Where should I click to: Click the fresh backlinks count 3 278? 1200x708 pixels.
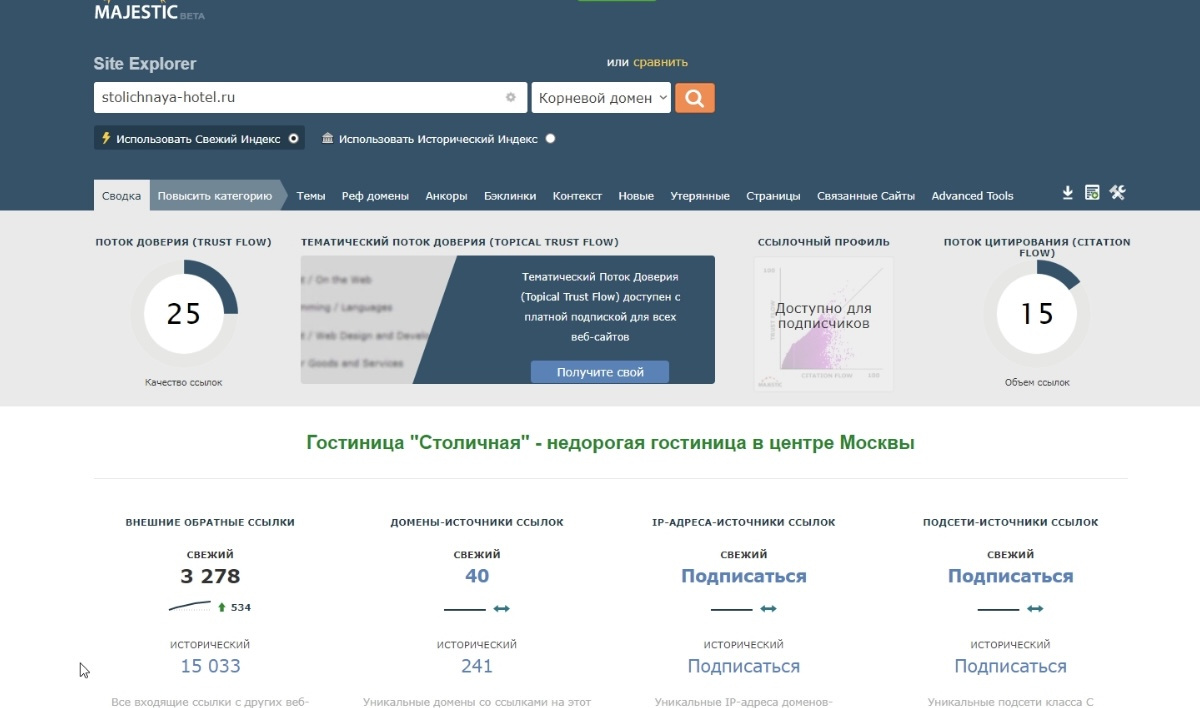[x=210, y=576]
